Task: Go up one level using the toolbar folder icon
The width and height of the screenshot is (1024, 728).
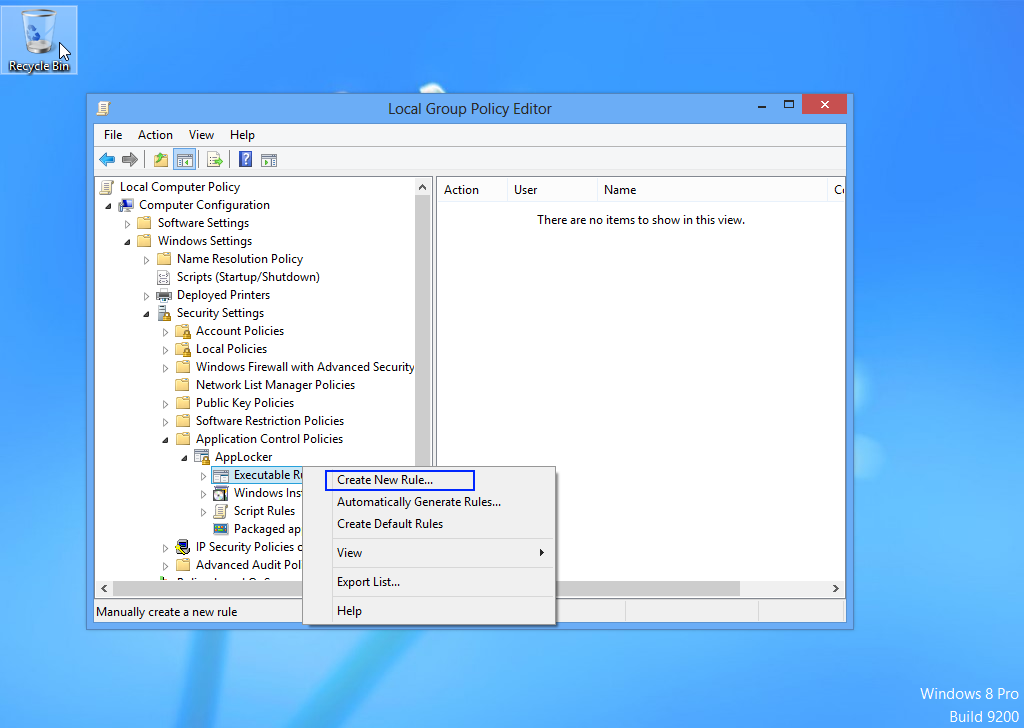Action: (x=161, y=159)
